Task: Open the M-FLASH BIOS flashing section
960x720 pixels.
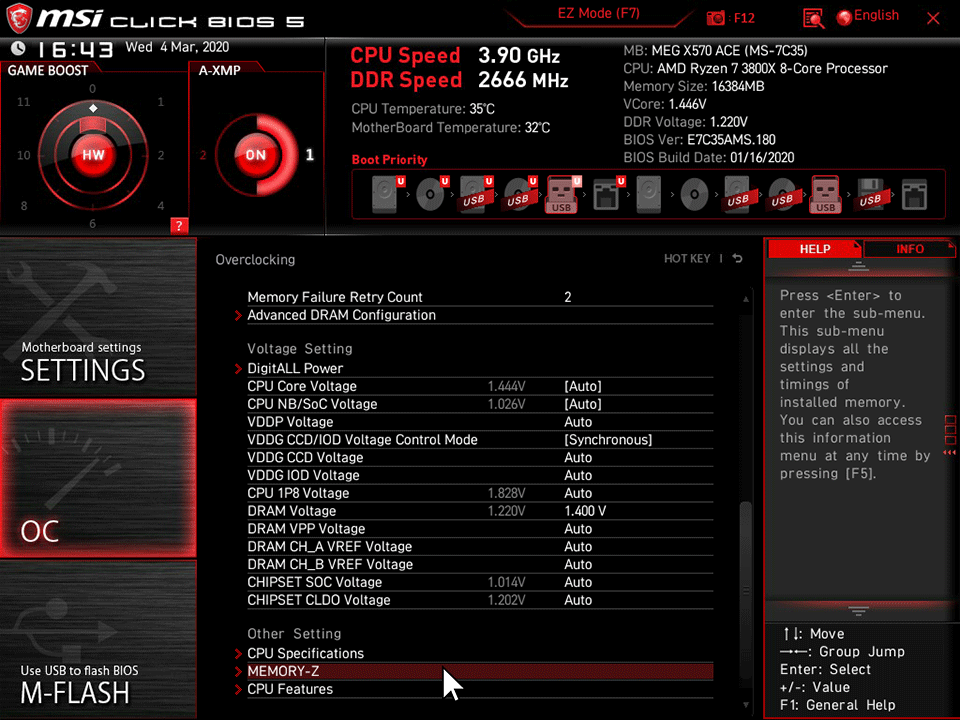Action: 98,639
